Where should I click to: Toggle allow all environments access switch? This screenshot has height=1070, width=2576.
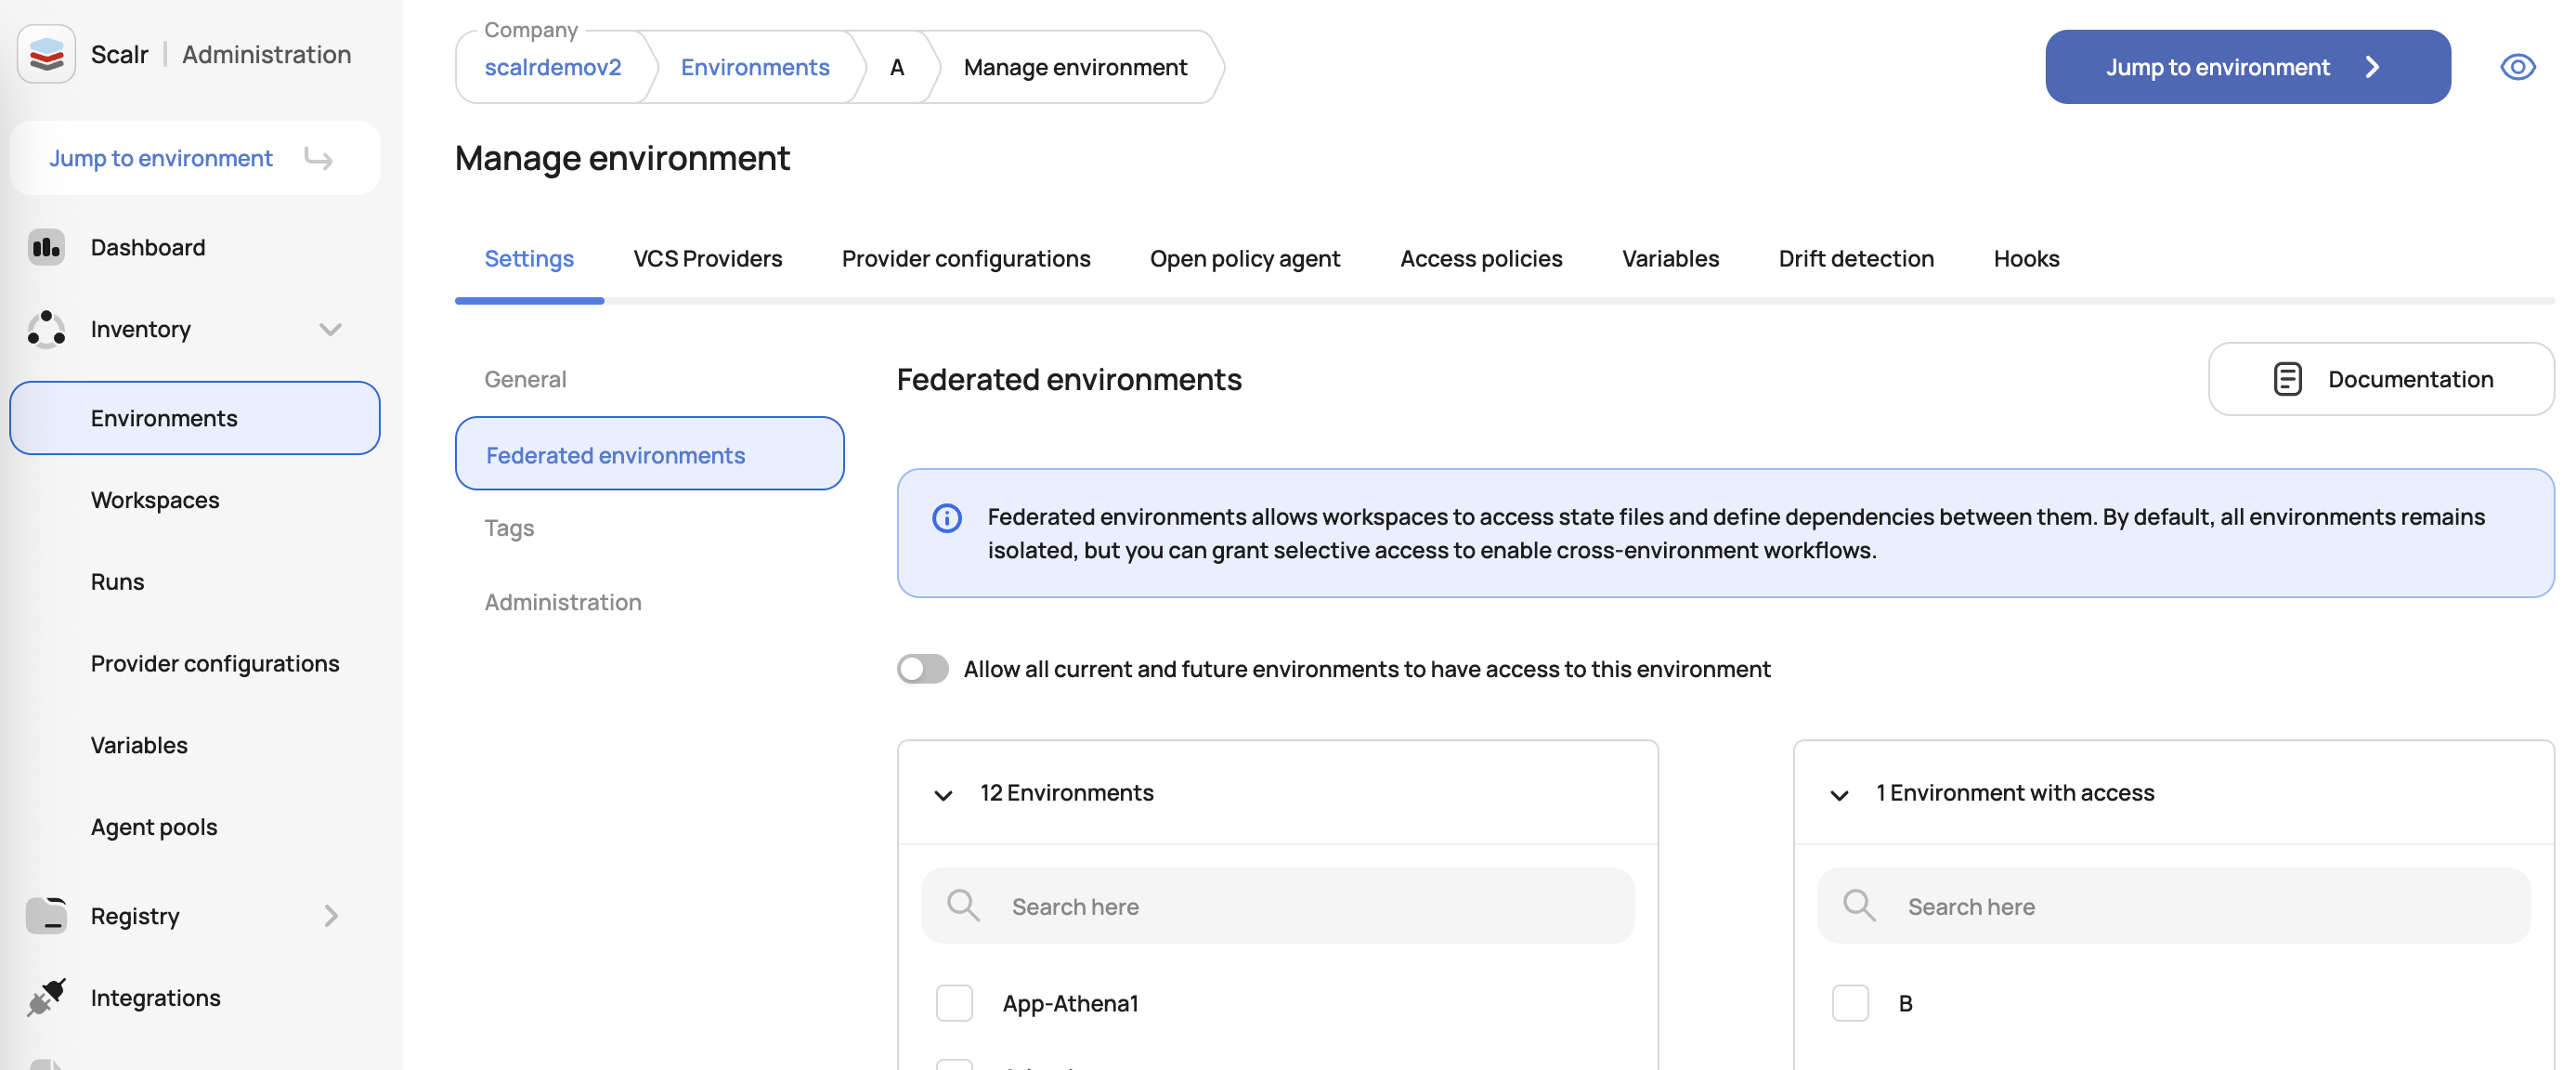(x=922, y=669)
